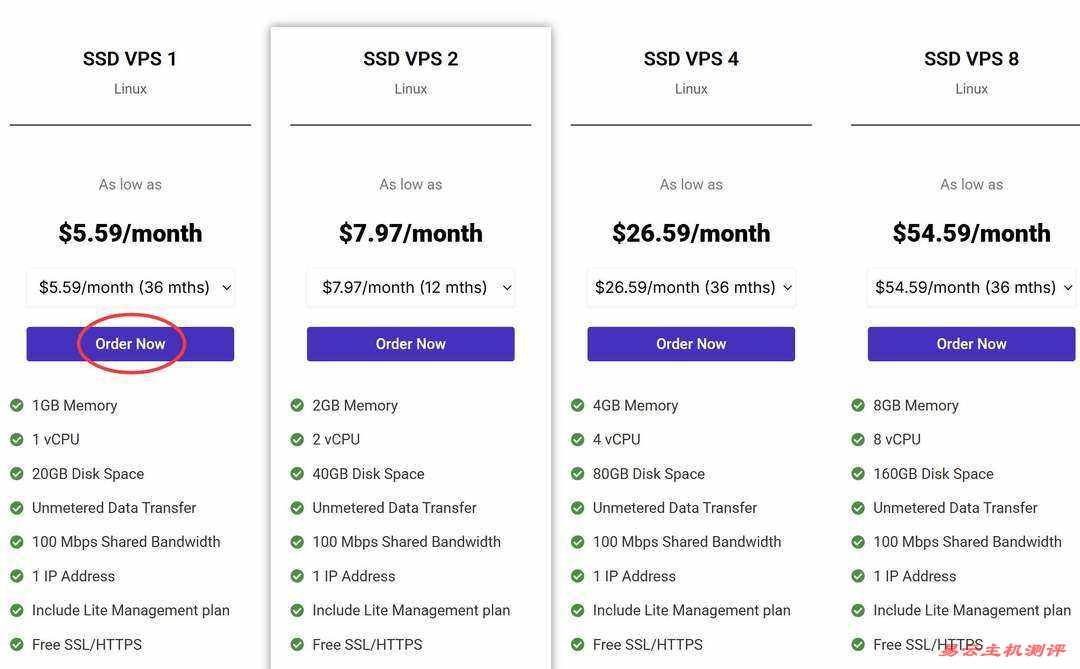Click Order Now for SSD VPS 2
Image resolution: width=1080 pixels, height=669 pixels.
[x=411, y=344]
